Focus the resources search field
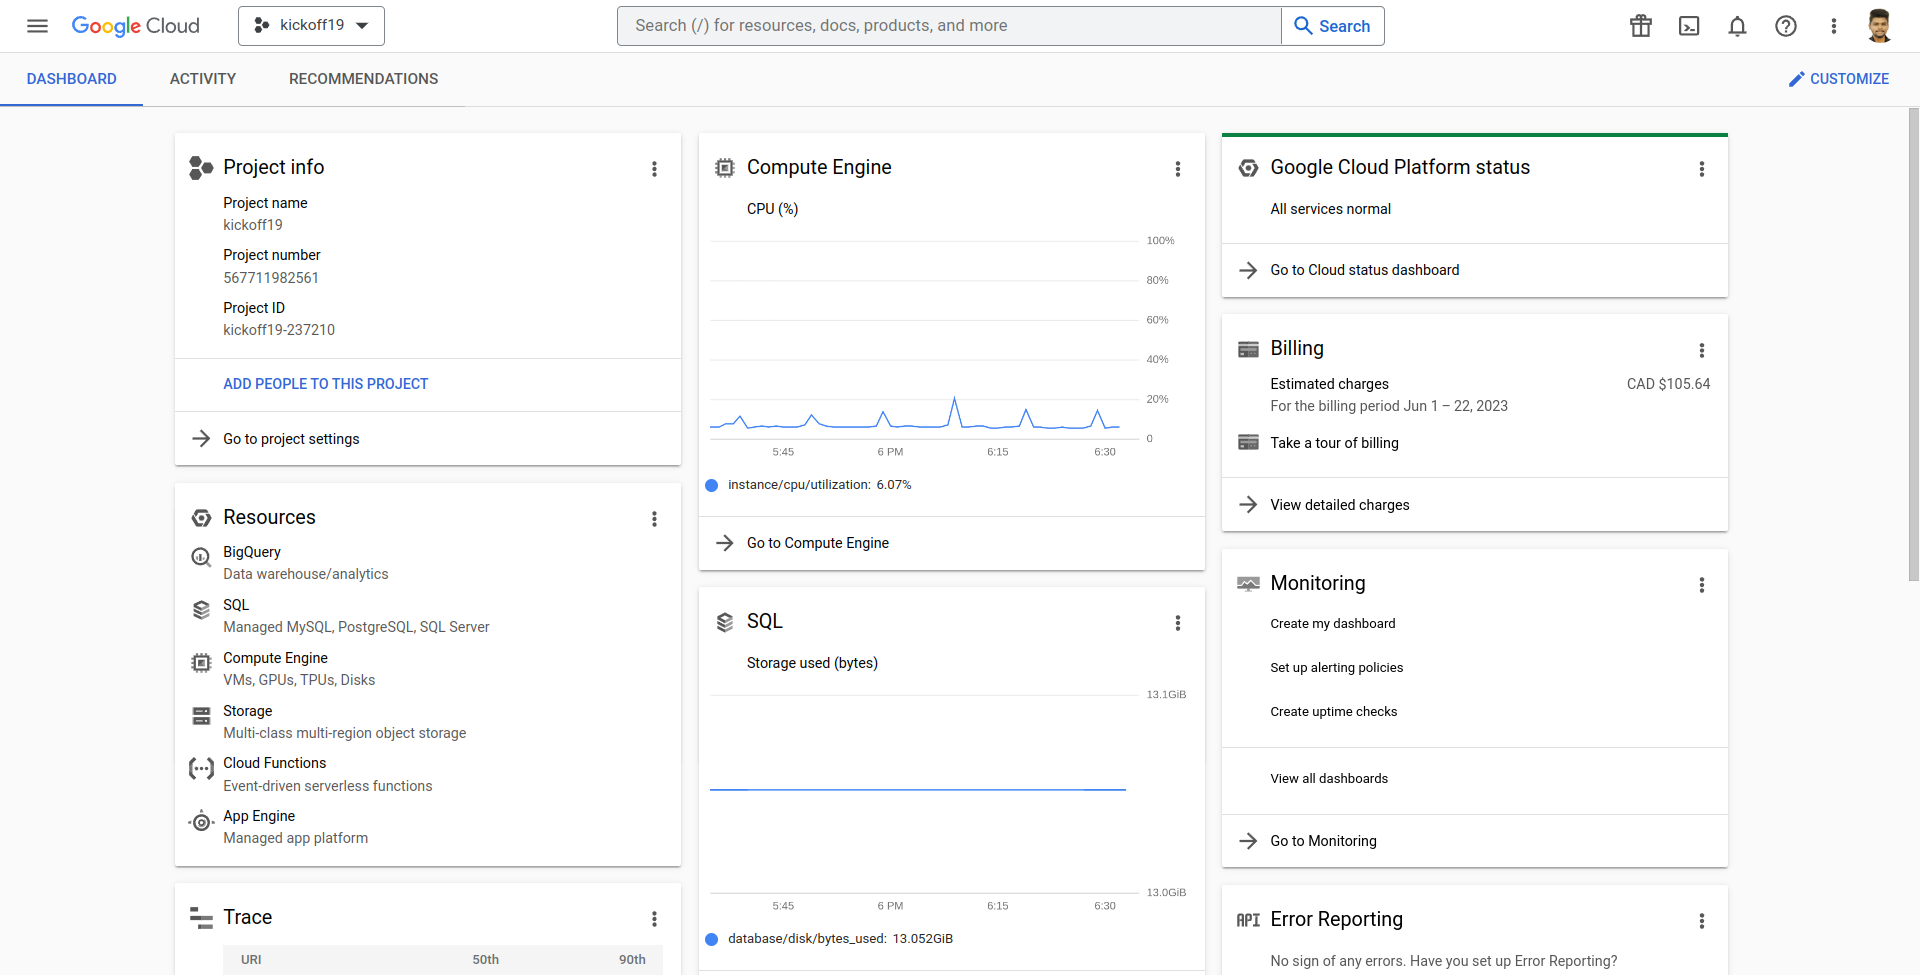Image resolution: width=1920 pixels, height=975 pixels. 949,26
